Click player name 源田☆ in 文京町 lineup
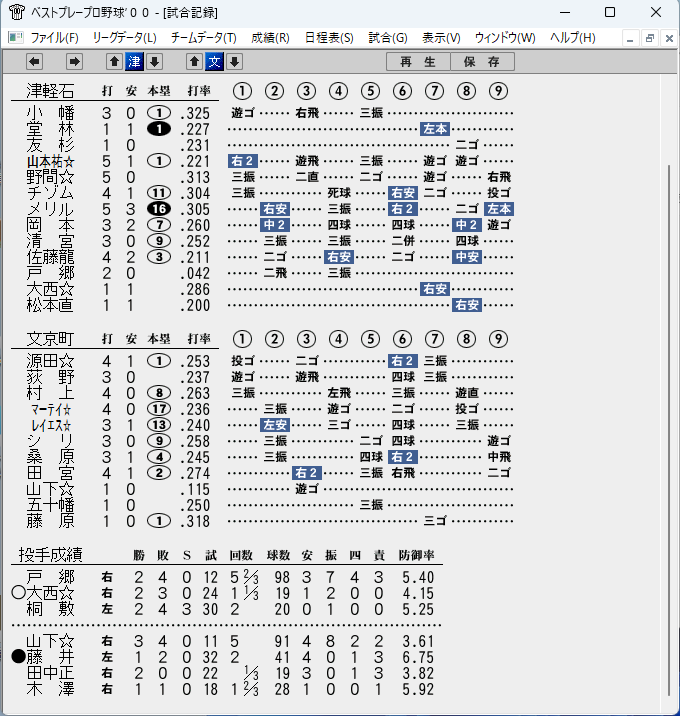The height and width of the screenshot is (716, 680). pyautogui.click(x=50, y=361)
